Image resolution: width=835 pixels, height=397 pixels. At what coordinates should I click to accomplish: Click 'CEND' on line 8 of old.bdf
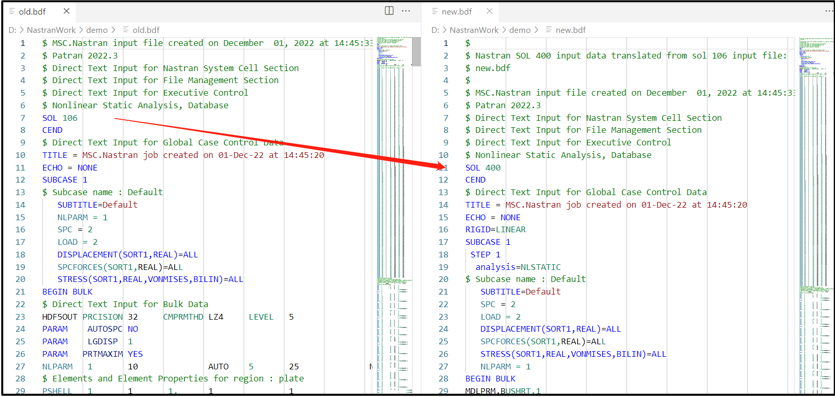(52, 130)
